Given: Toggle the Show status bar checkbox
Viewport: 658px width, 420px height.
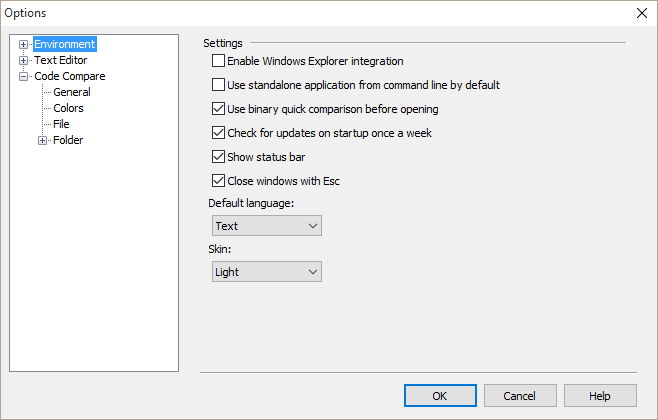Looking at the screenshot, I should (x=219, y=156).
